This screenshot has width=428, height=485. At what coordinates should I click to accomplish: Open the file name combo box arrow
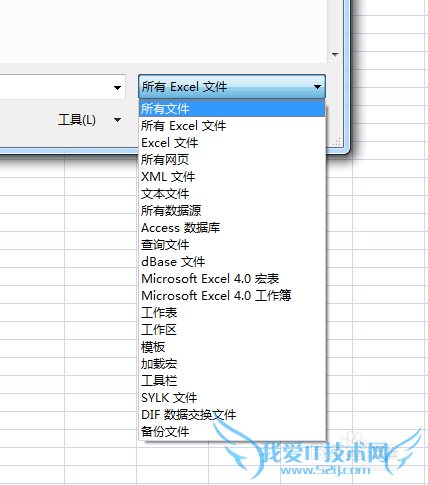click(117, 88)
